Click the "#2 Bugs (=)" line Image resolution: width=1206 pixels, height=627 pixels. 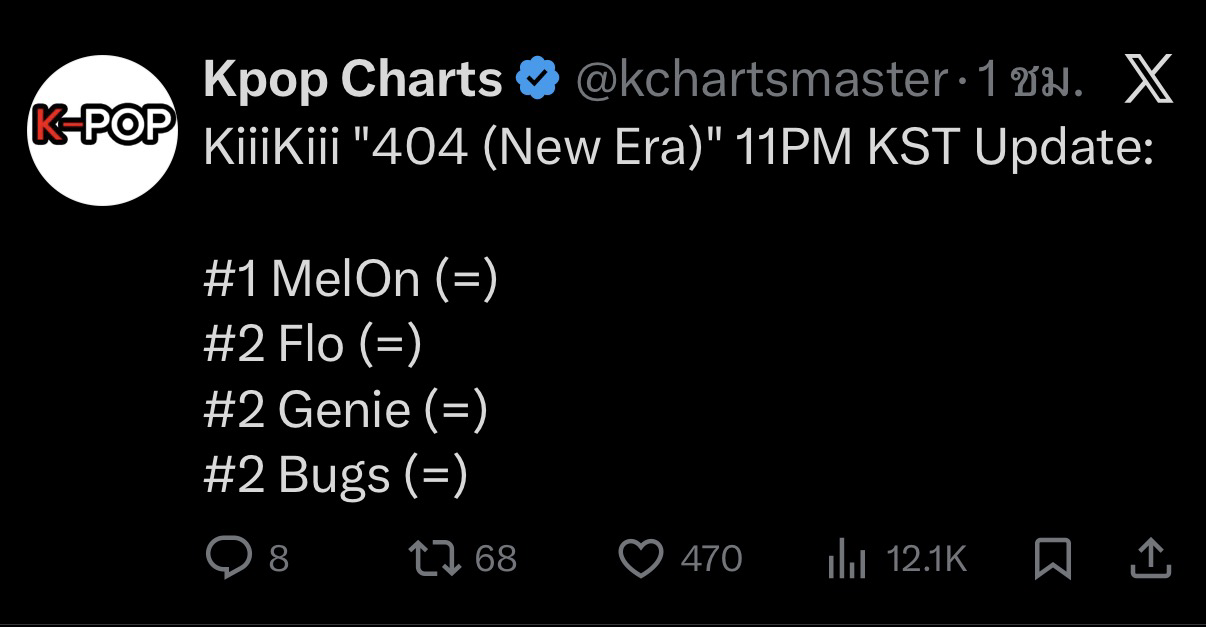pyautogui.click(x=335, y=475)
